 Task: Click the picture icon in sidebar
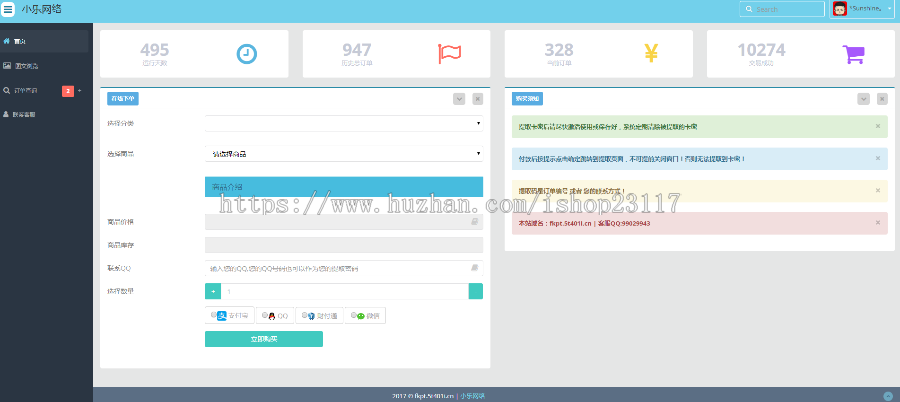coord(6,65)
